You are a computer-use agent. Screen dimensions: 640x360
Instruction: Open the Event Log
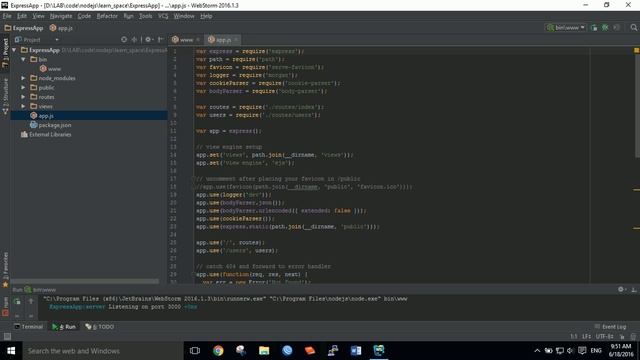(610, 327)
